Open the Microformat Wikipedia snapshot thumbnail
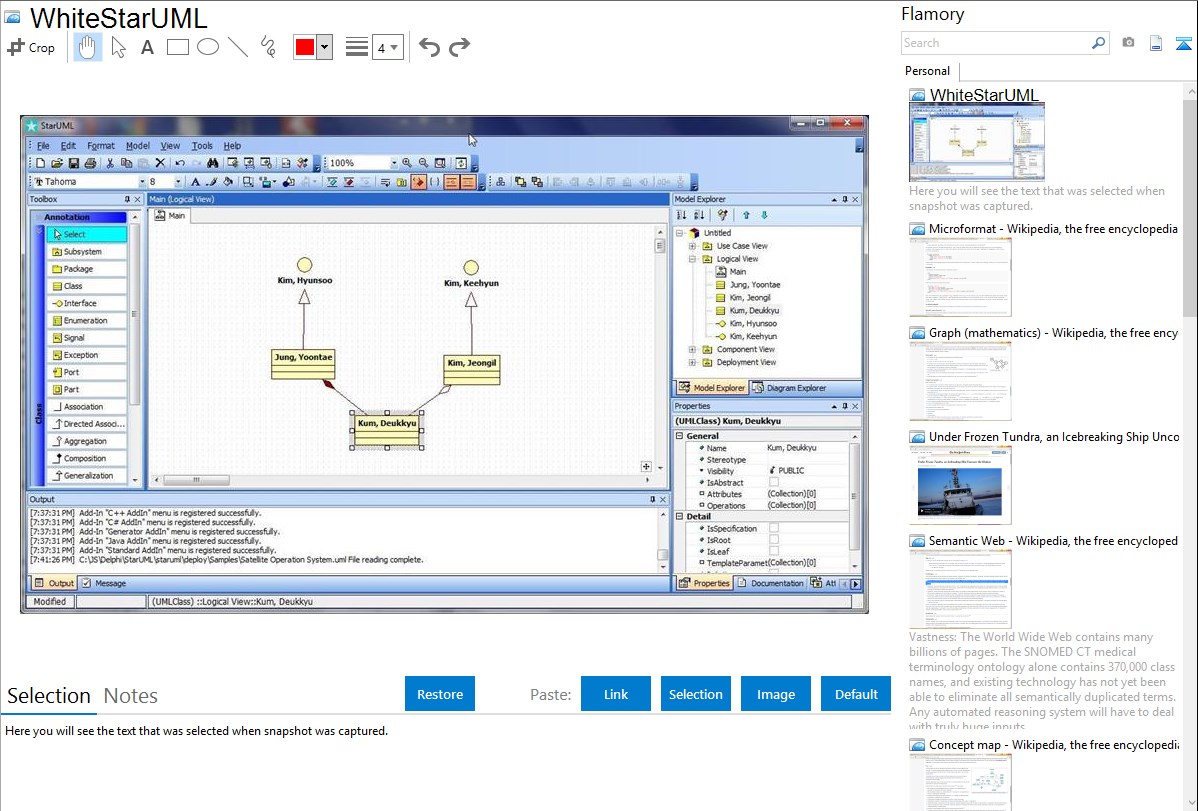Screen dimensions: 1198x811 [960, 277]
